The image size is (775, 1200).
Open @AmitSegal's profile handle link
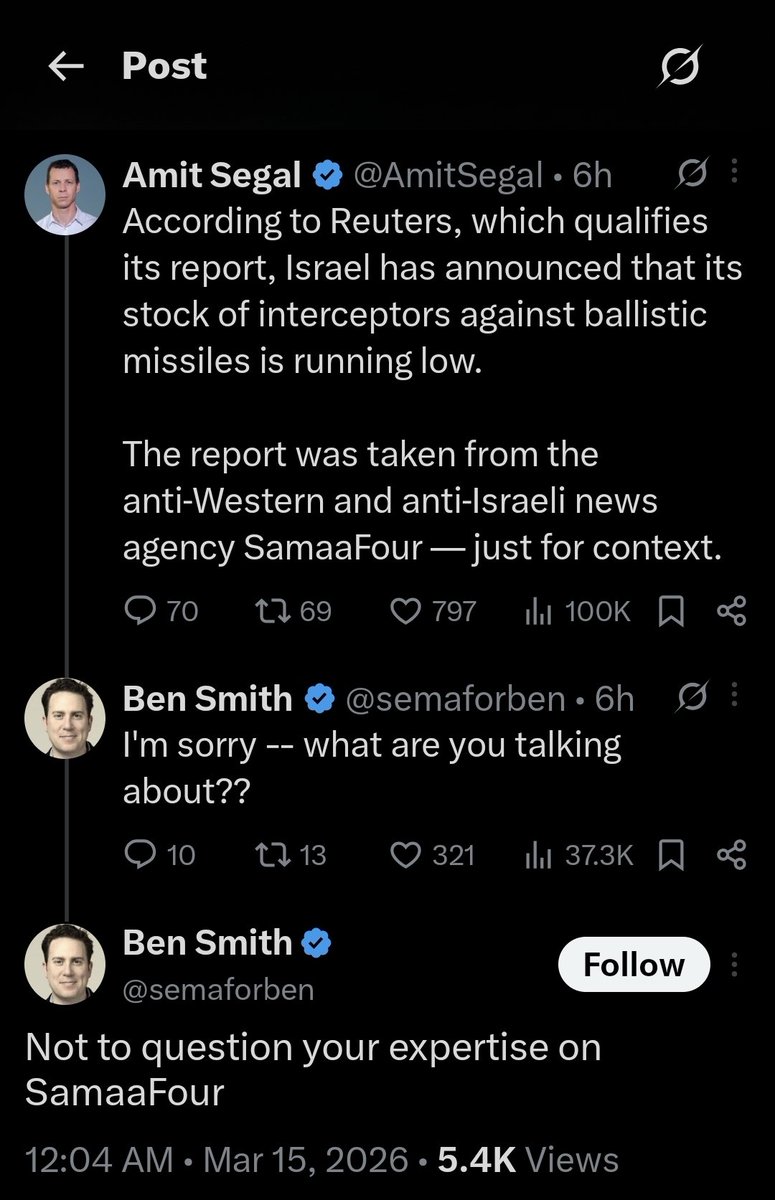click(446, 175)
